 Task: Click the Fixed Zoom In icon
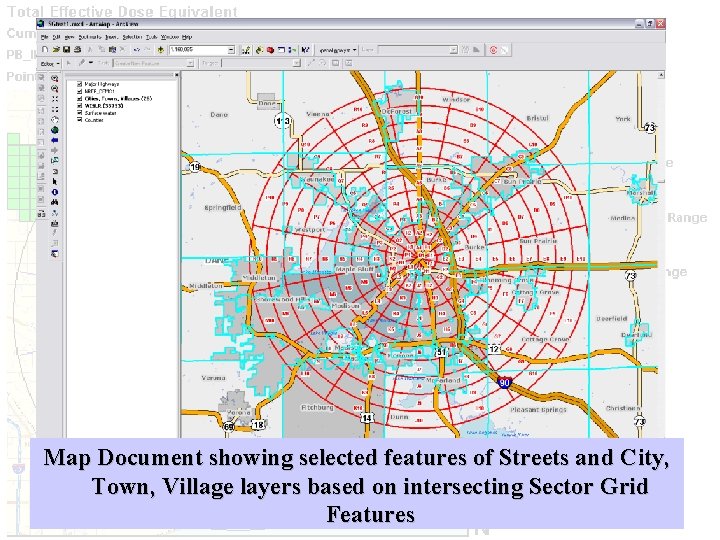(x=55, y=99)
